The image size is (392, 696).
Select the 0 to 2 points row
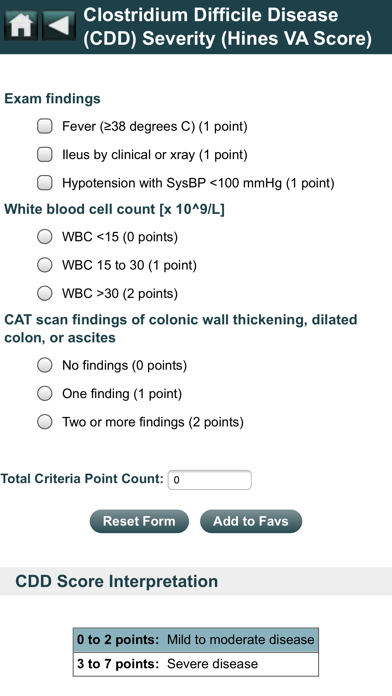196,640
